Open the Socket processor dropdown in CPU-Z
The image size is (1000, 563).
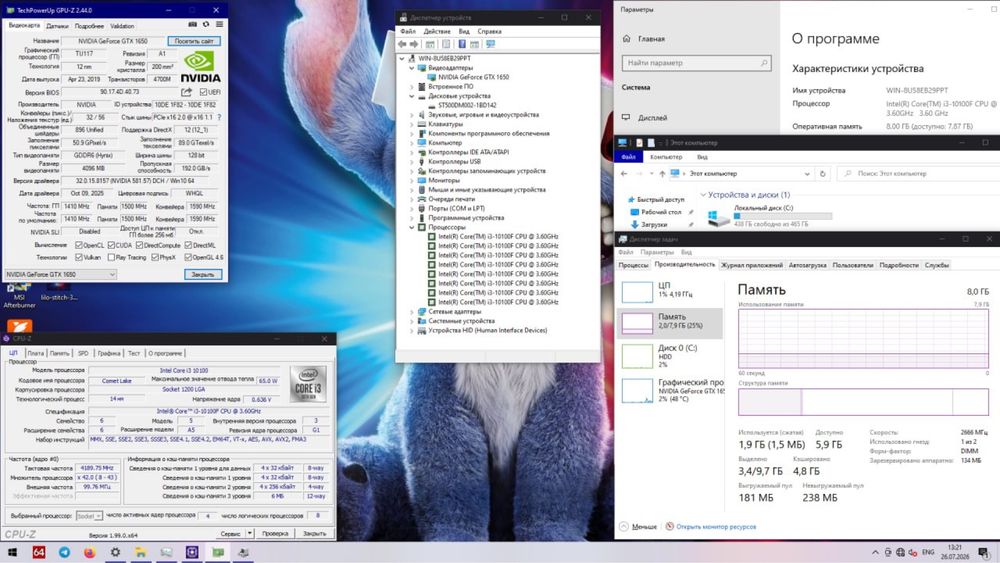point(89,516)
